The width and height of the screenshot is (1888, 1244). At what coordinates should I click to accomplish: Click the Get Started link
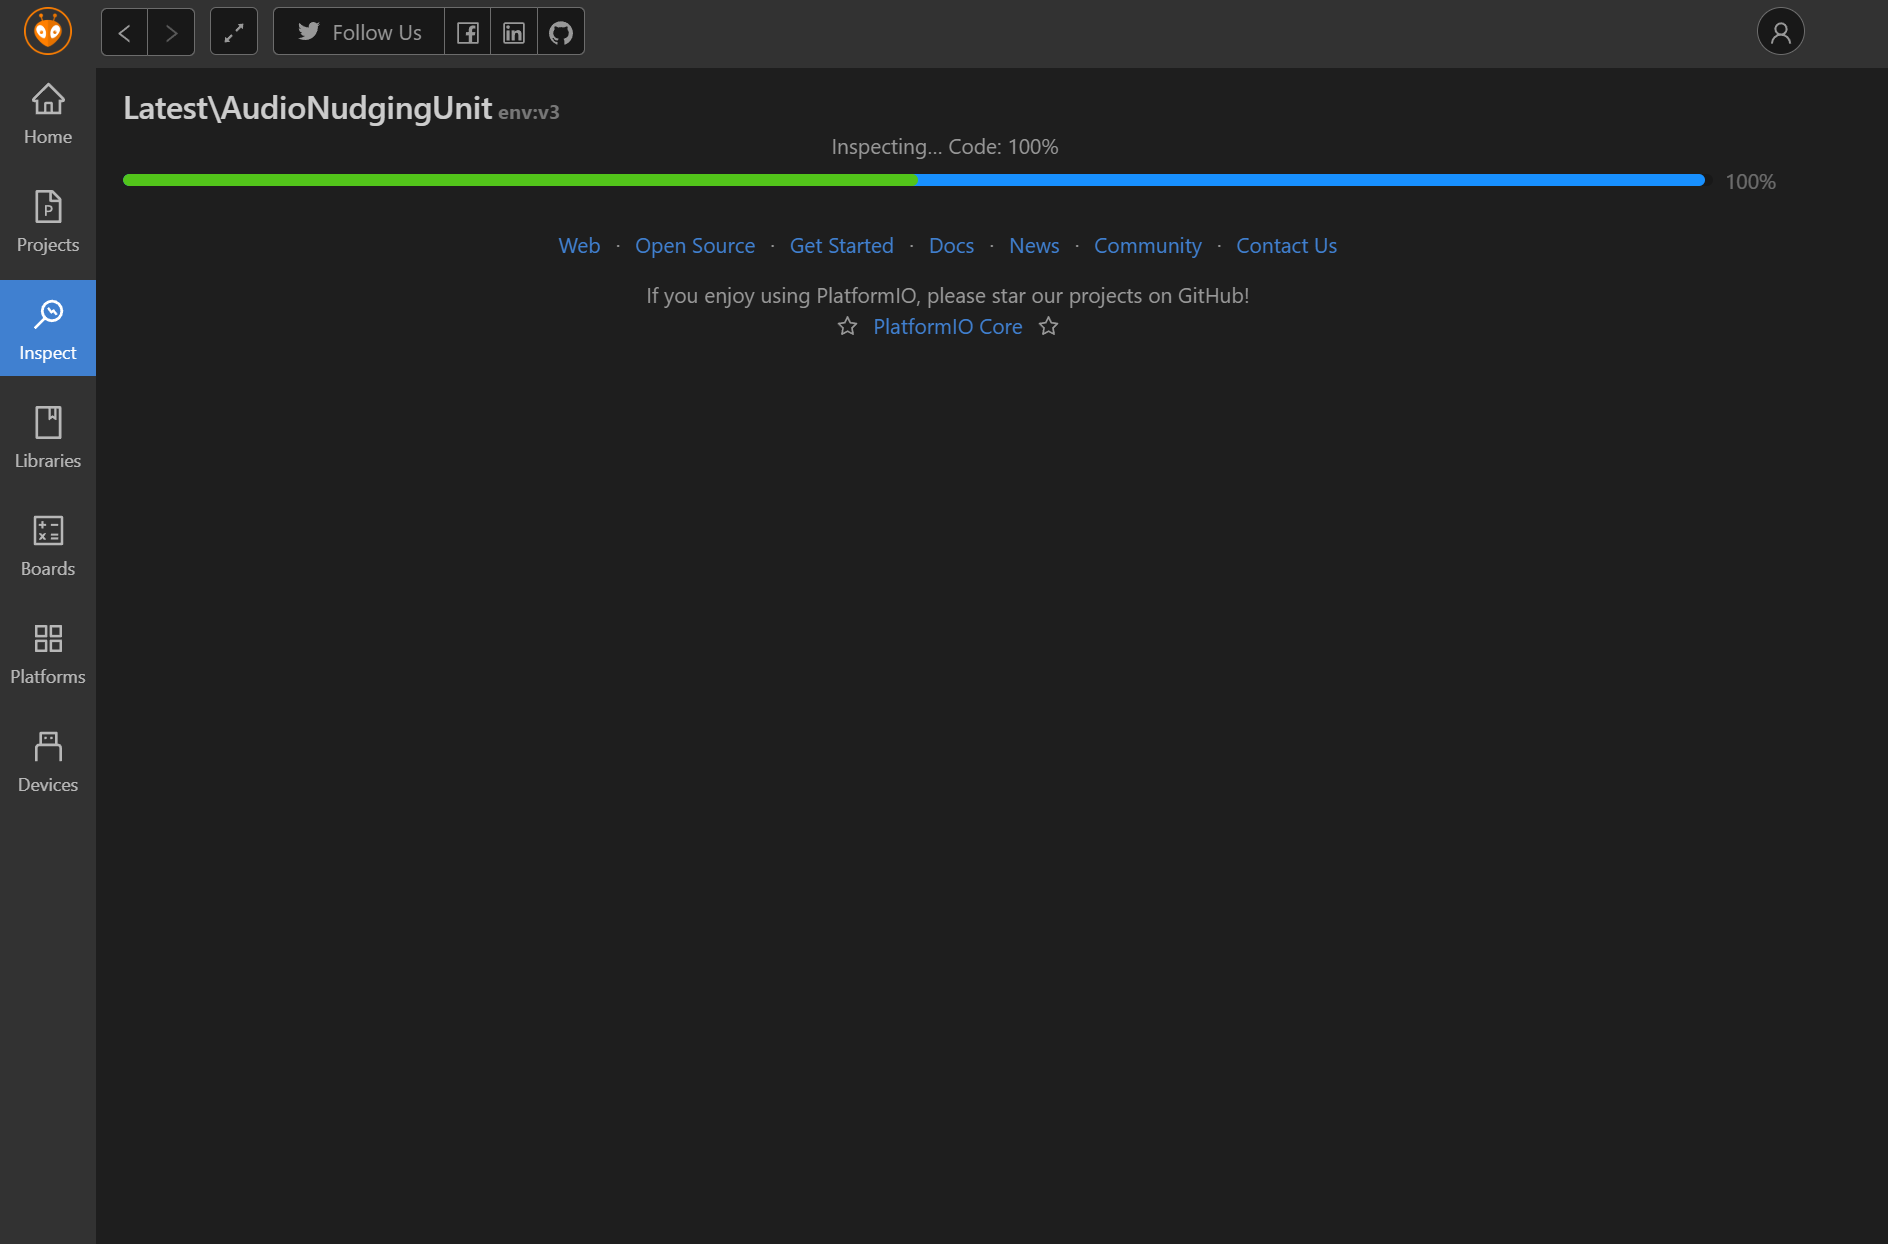[842, 246]
